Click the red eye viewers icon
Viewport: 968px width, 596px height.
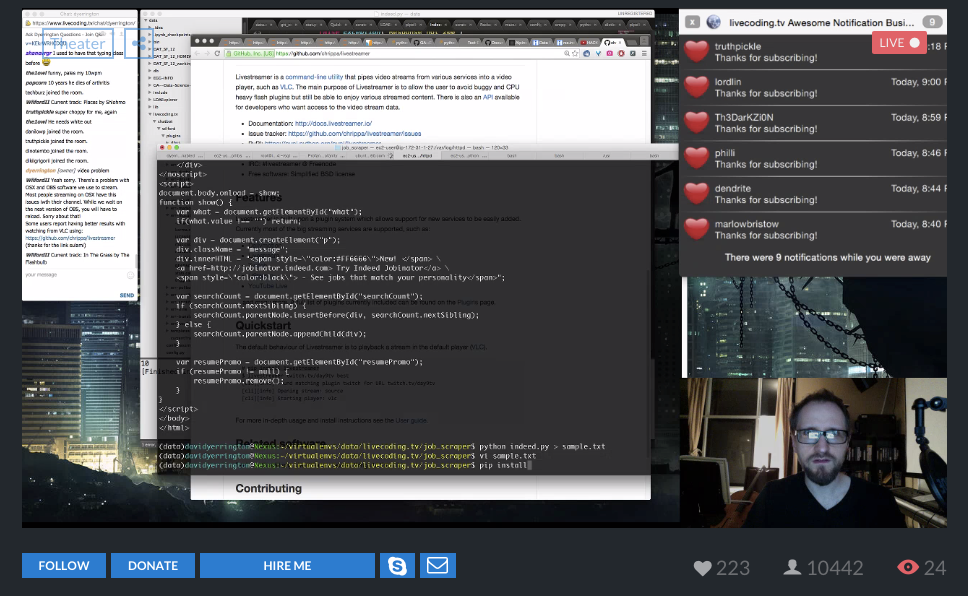pos(908,567)
